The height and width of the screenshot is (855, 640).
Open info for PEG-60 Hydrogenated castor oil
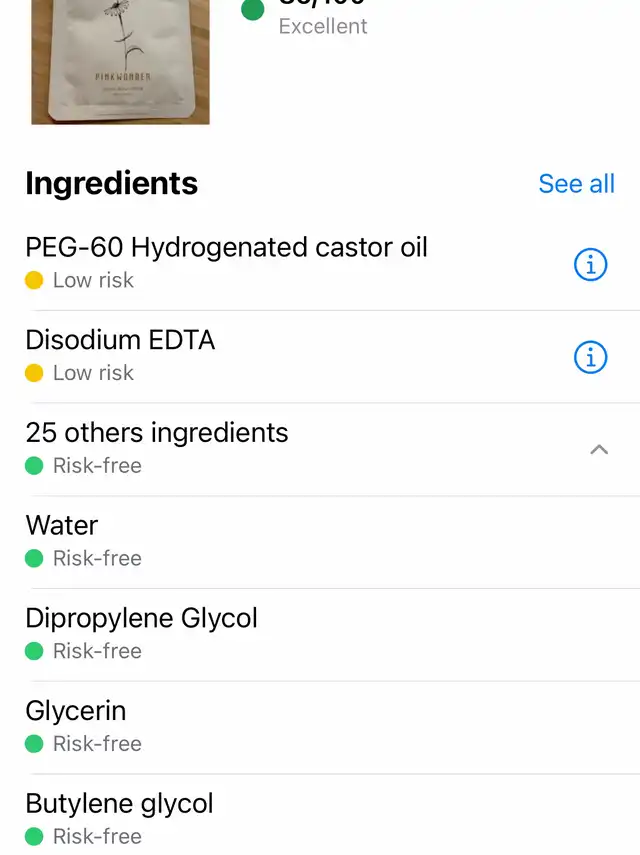click(x=590, y=264)
